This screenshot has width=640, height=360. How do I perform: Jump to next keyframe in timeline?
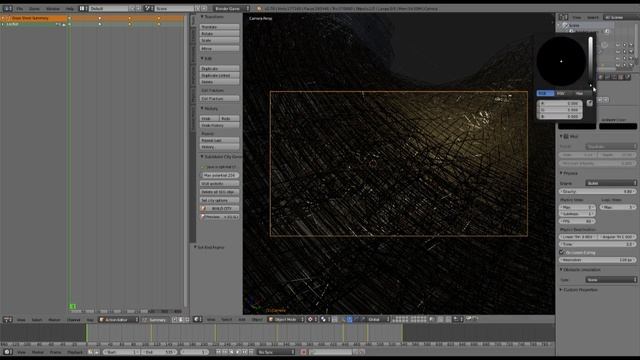pos(244,352)
